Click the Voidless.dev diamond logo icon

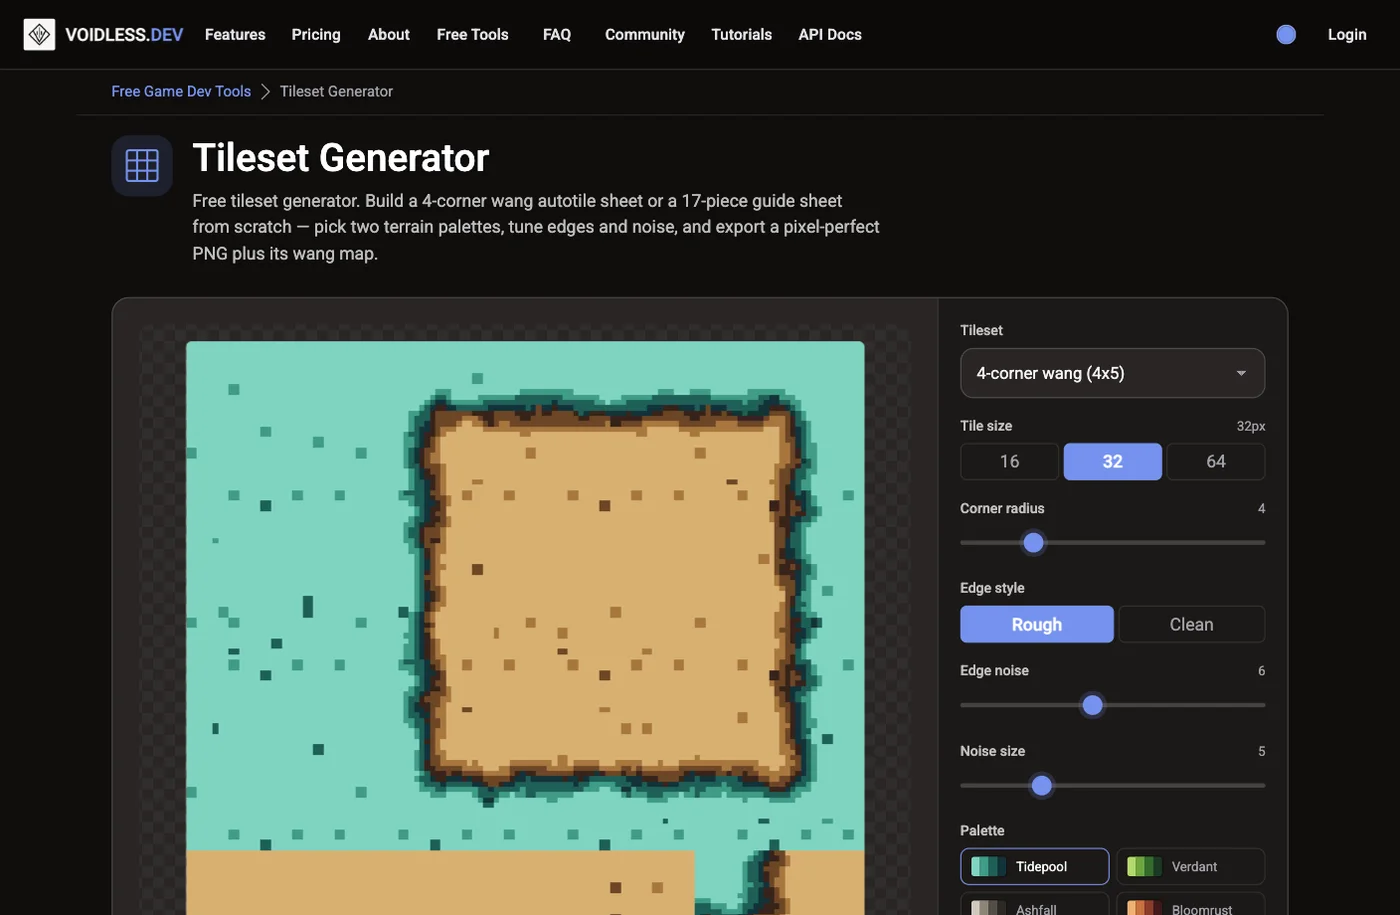(x=39, y=34)
